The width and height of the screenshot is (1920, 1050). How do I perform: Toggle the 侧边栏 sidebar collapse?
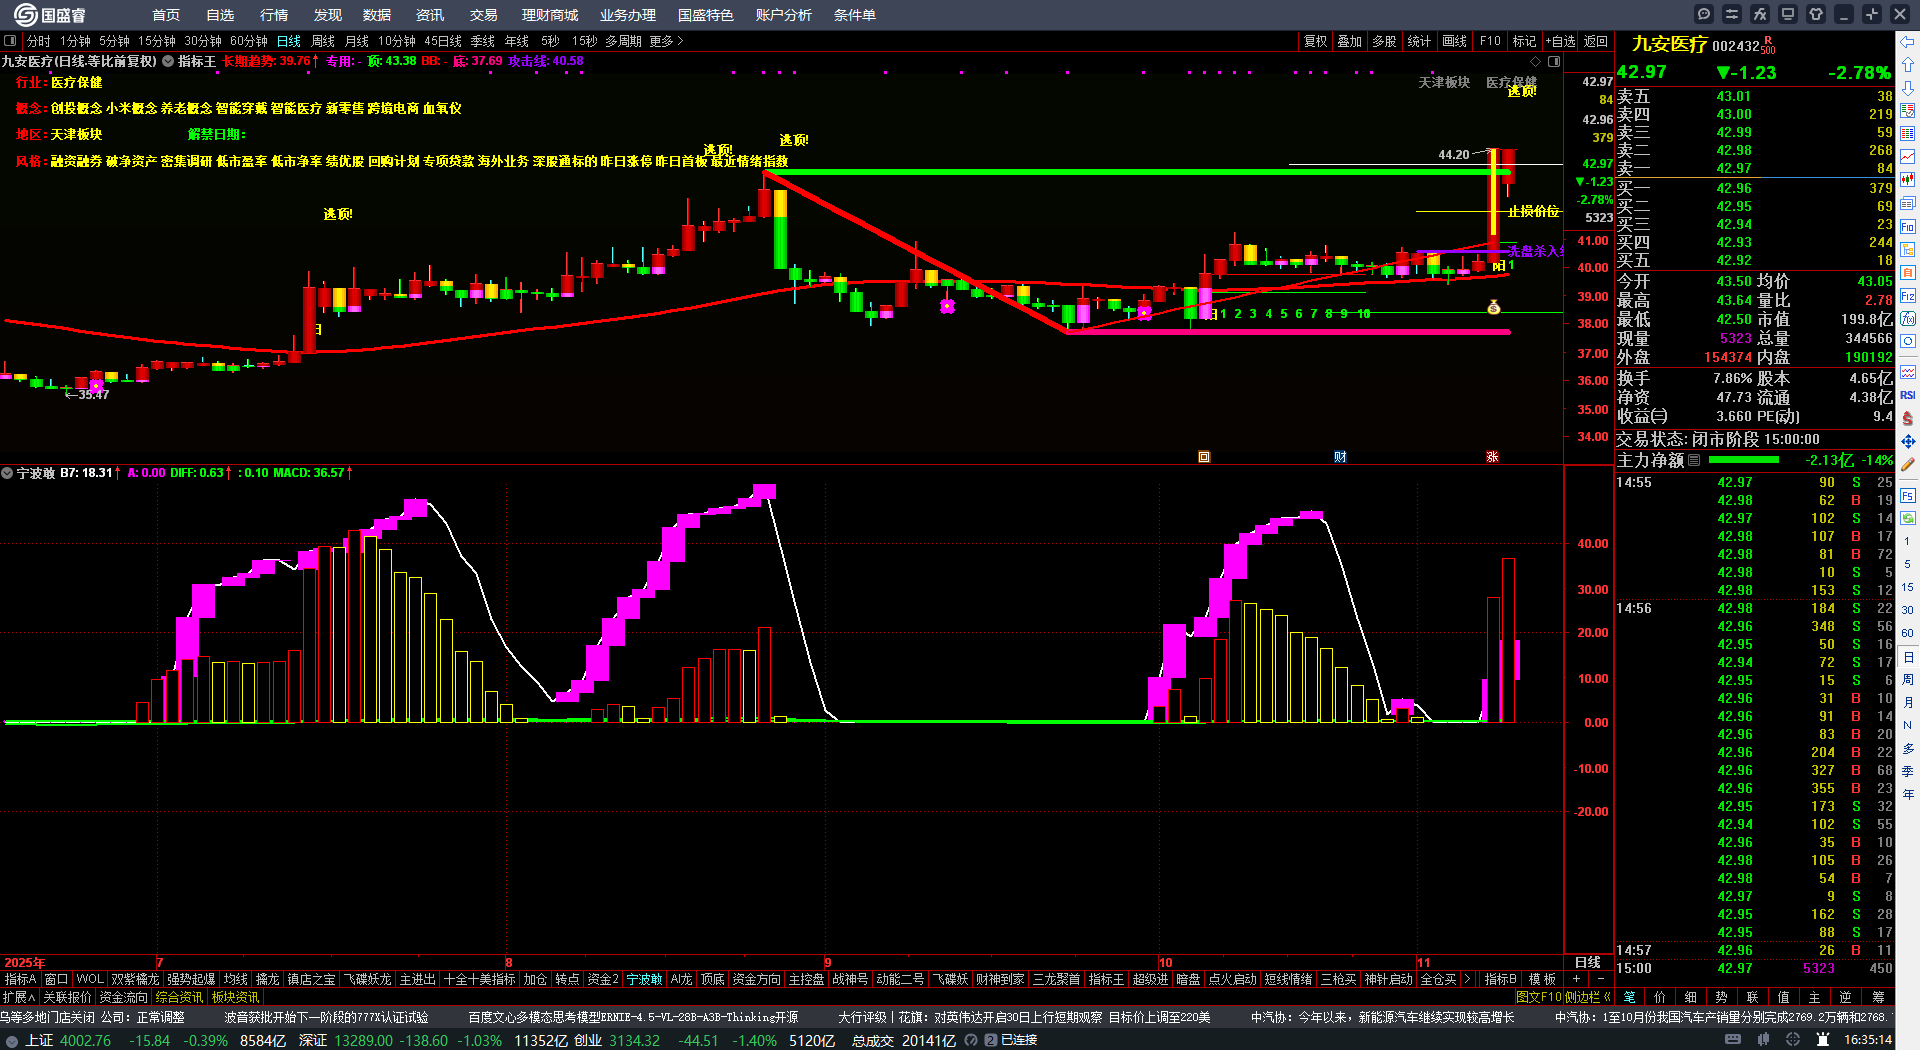point(1588,997)
